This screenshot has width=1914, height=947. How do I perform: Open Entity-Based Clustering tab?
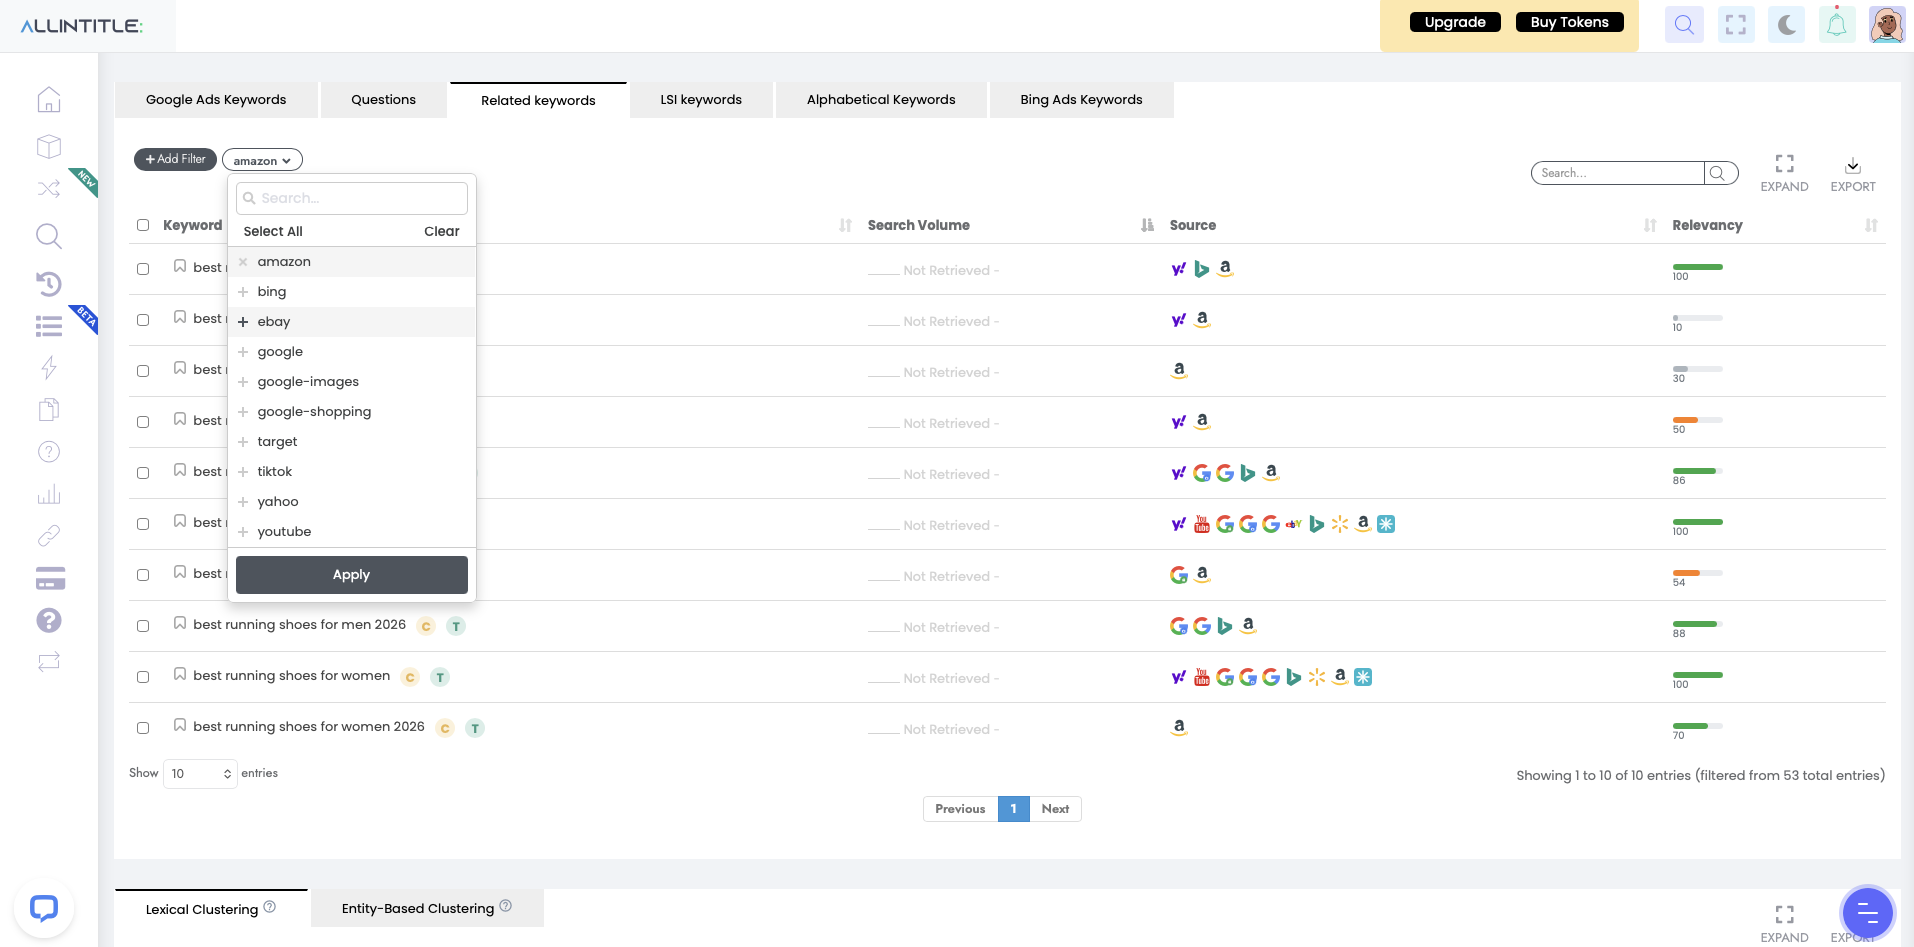pyautogui.click(x=427, y=908)
